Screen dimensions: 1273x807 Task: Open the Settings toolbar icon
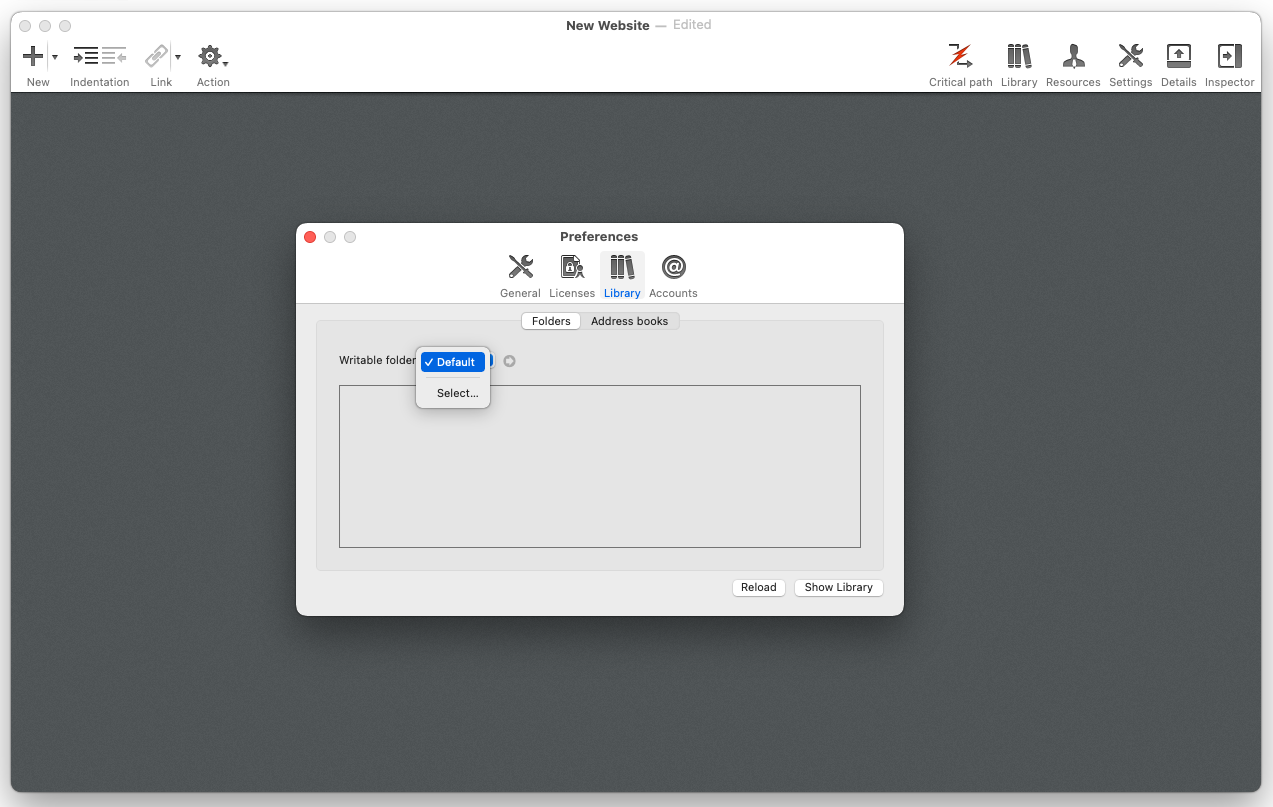point(1130,57)
